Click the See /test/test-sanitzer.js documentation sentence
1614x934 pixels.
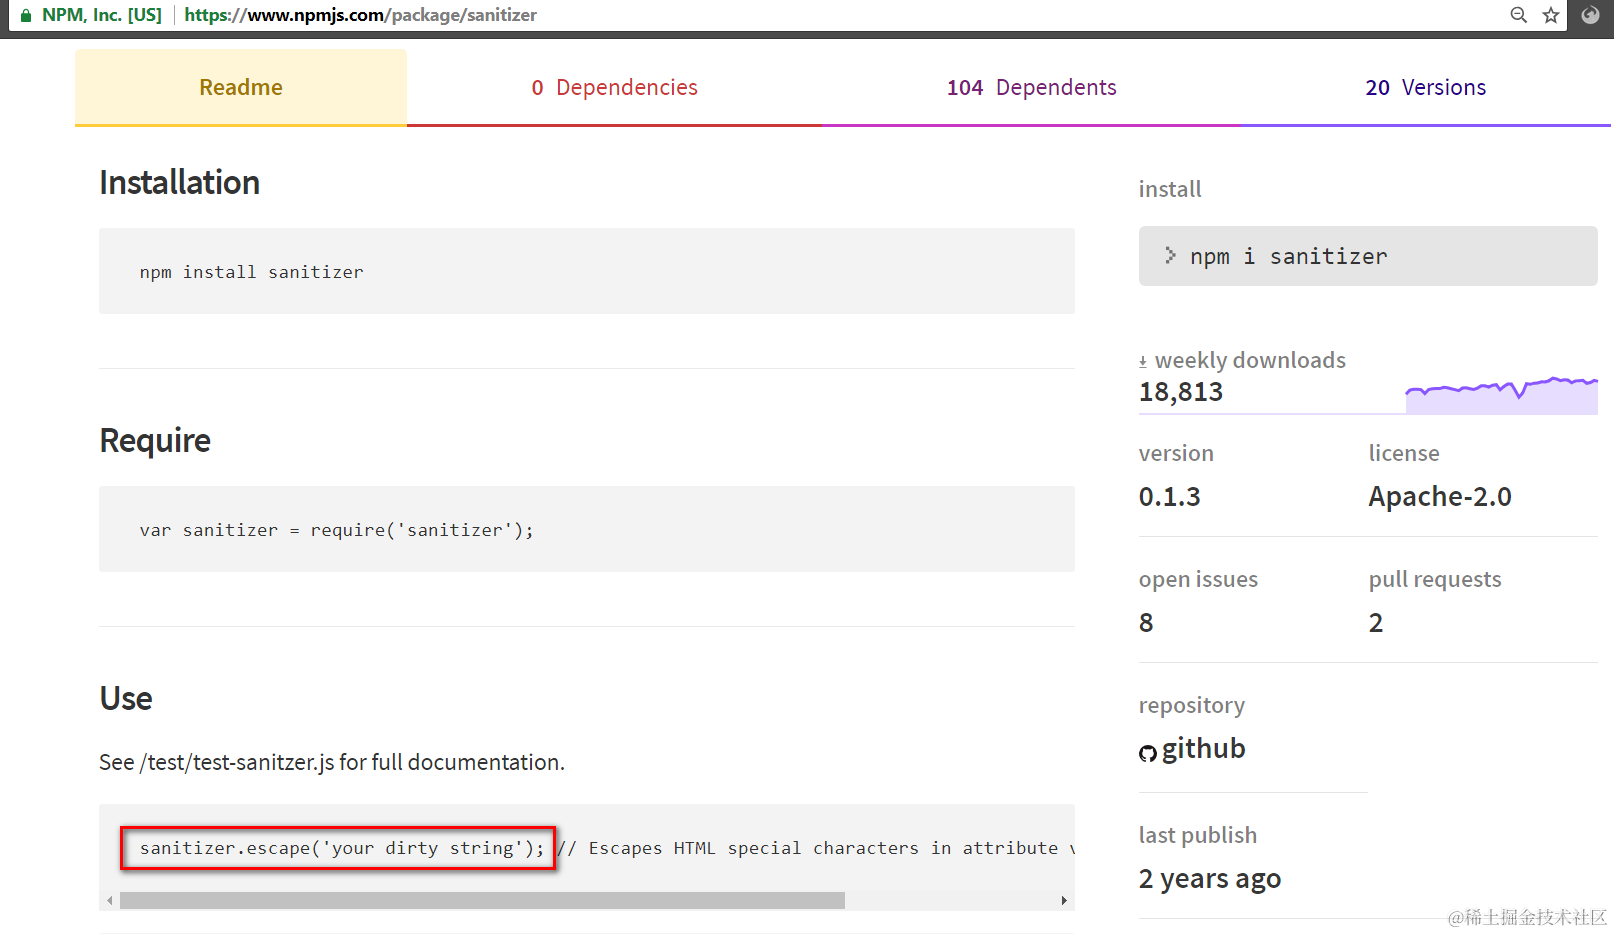point(332,762)
